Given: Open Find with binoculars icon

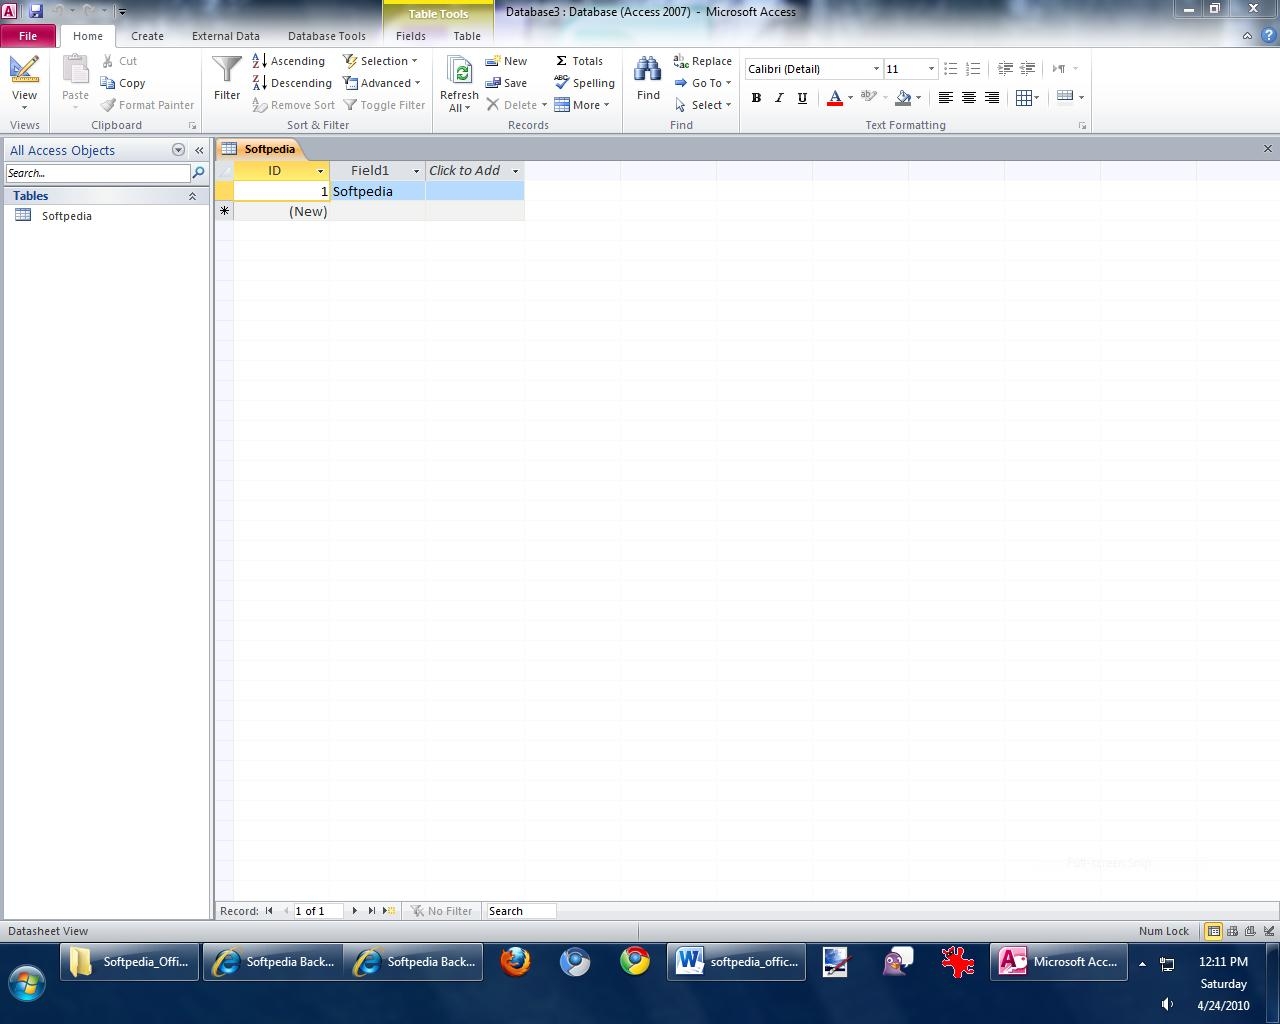Looking at the screenshot, I should coord(648,78).
